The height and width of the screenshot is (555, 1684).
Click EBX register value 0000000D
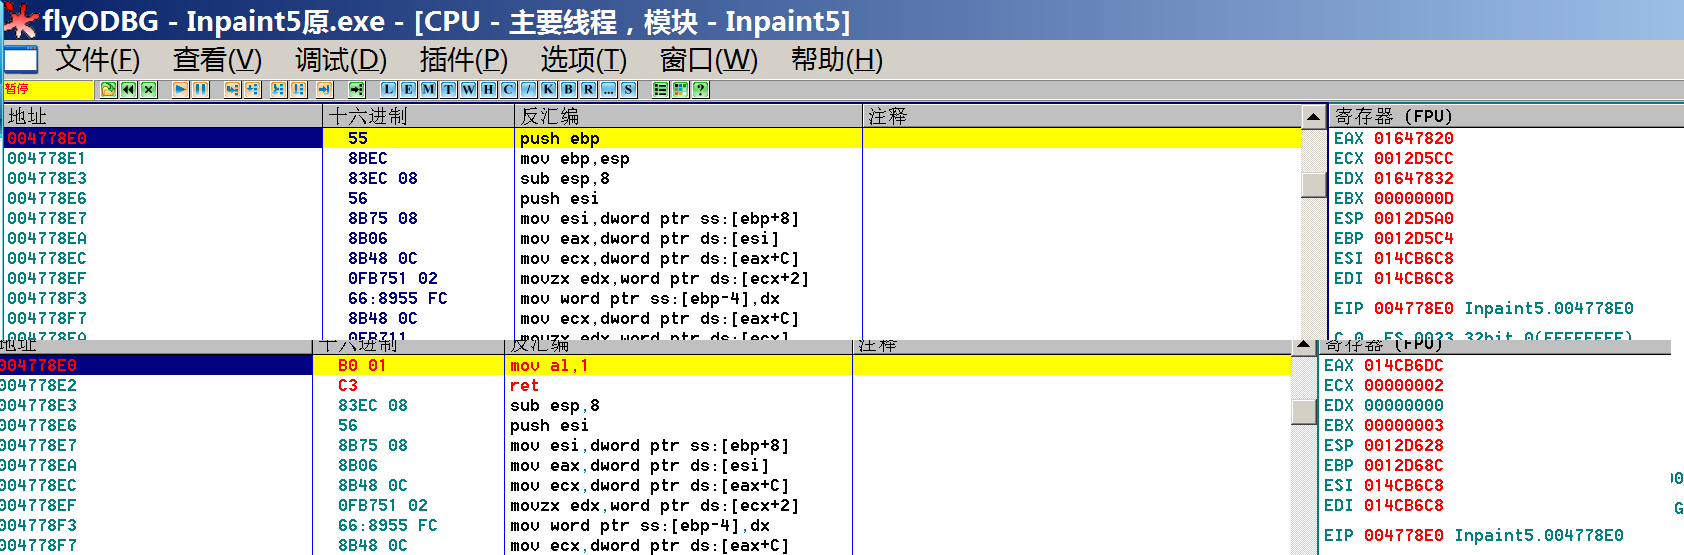tap(1413, 198)
